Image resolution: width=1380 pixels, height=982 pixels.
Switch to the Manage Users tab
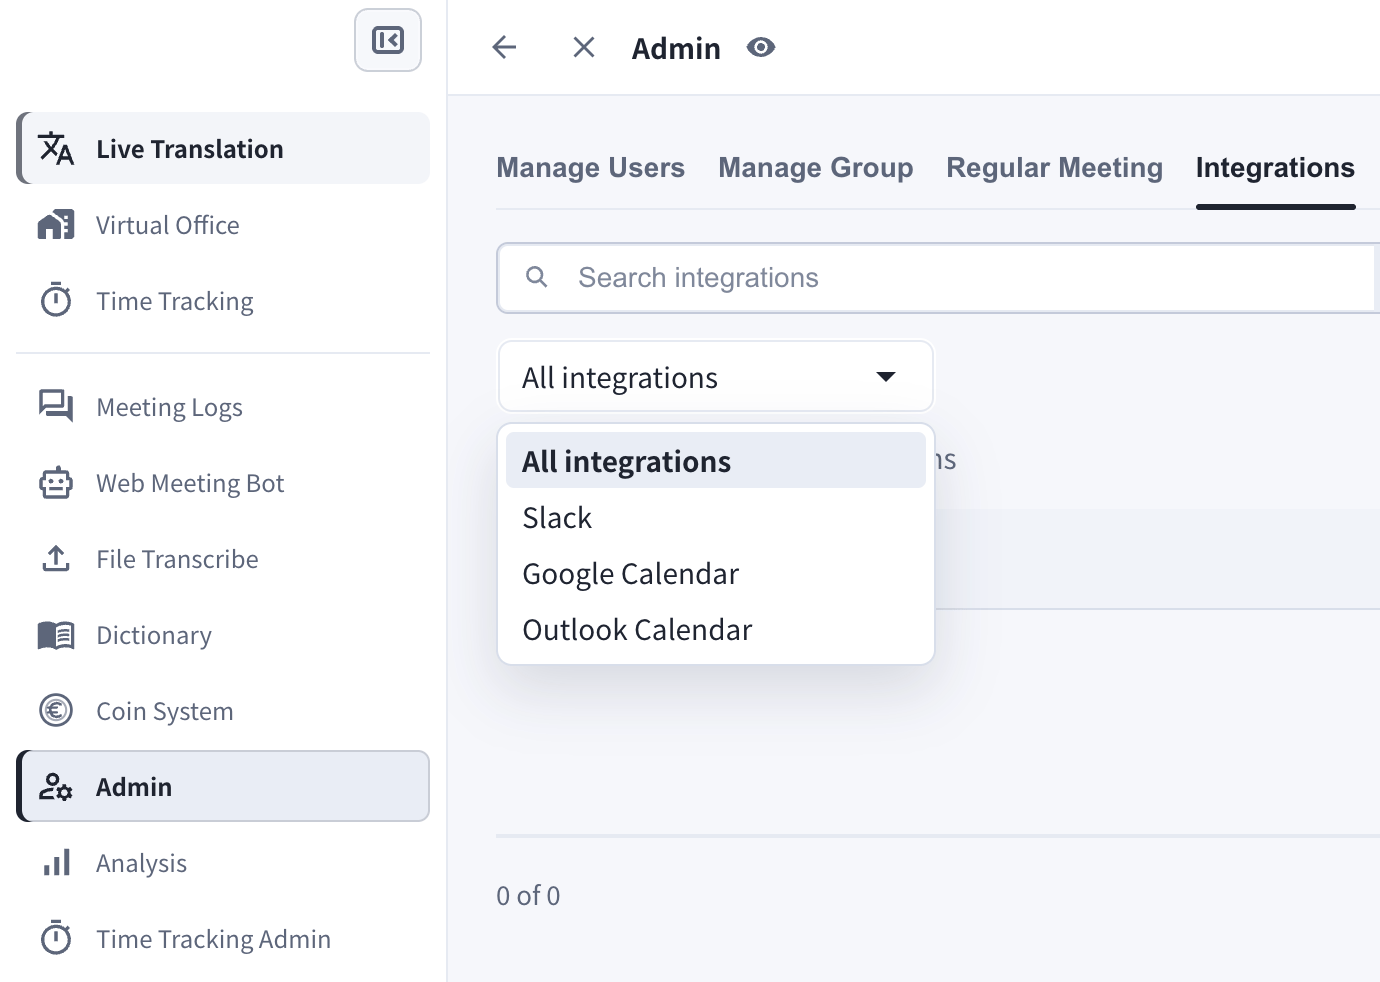[591, 167]
